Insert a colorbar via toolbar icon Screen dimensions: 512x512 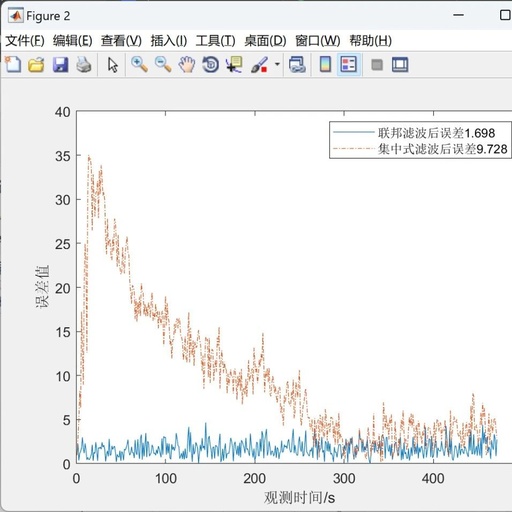click(x=326, y=64)
